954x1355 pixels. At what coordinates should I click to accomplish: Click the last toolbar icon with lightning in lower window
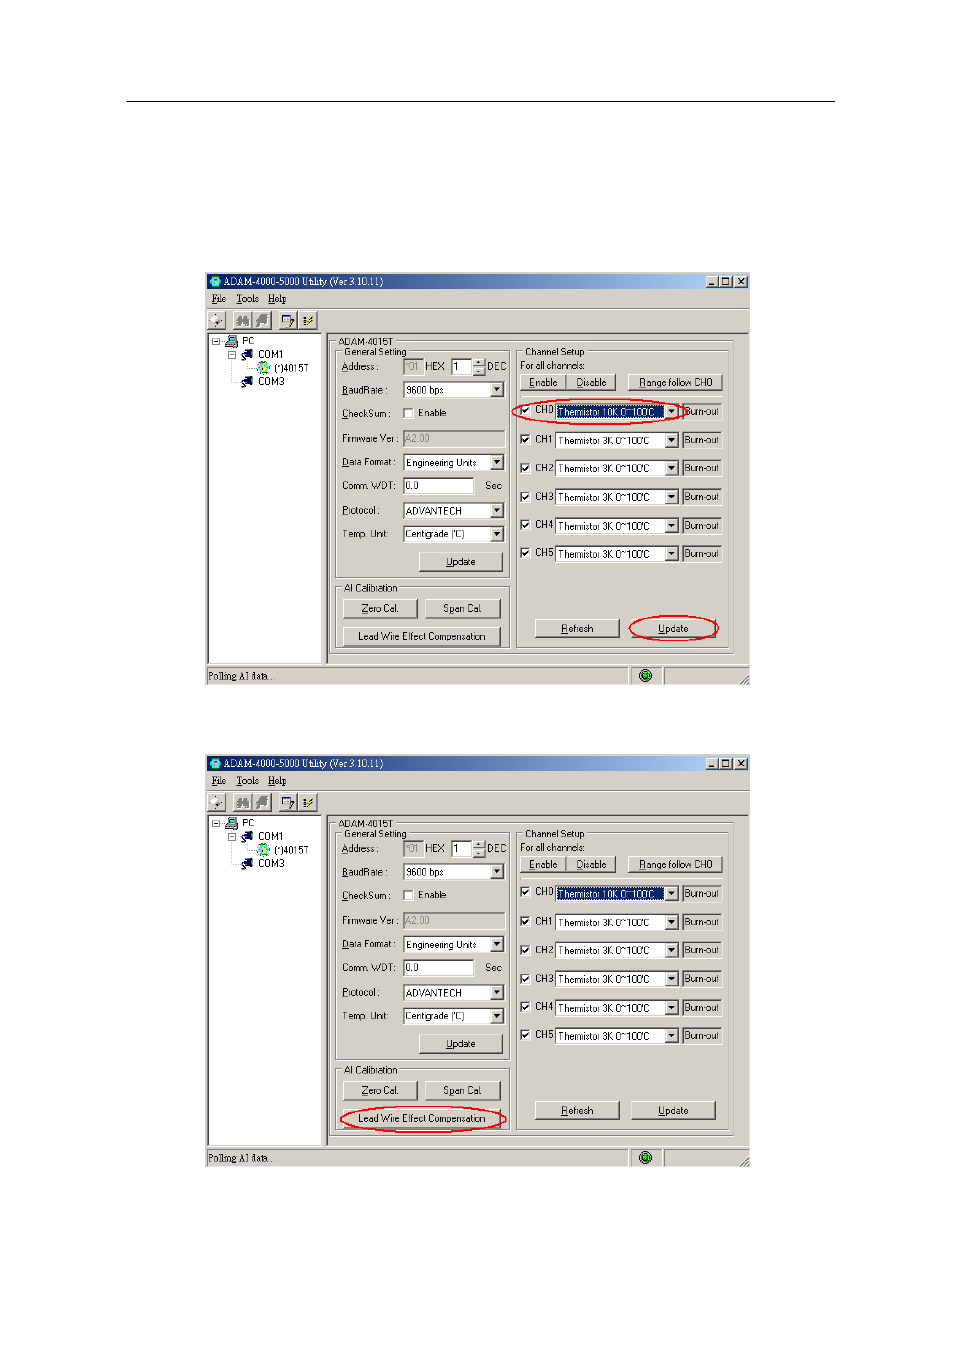pyautogui.click(x=308, y=803)
